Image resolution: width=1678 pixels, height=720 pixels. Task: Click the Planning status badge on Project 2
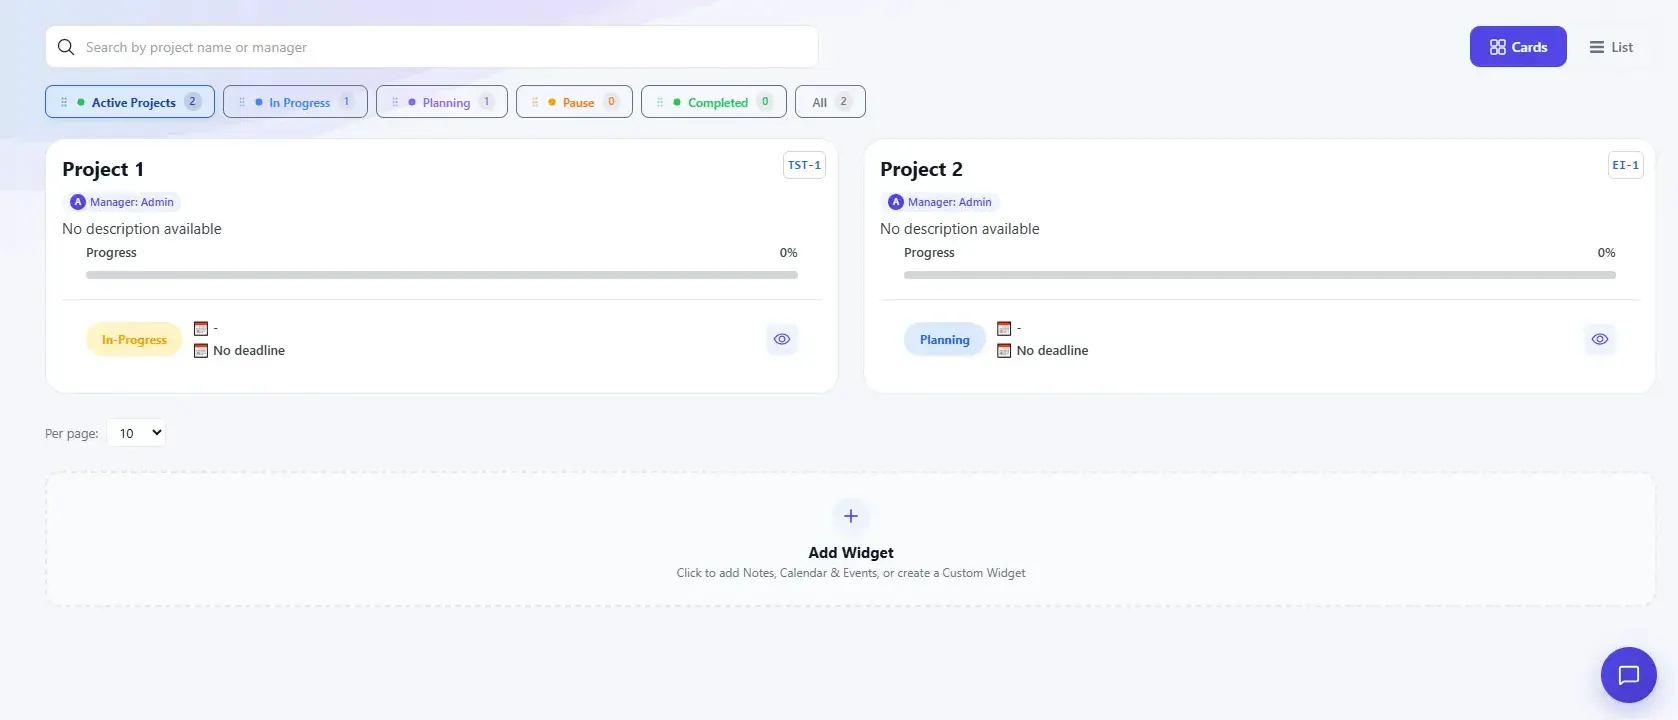point(945,340)
